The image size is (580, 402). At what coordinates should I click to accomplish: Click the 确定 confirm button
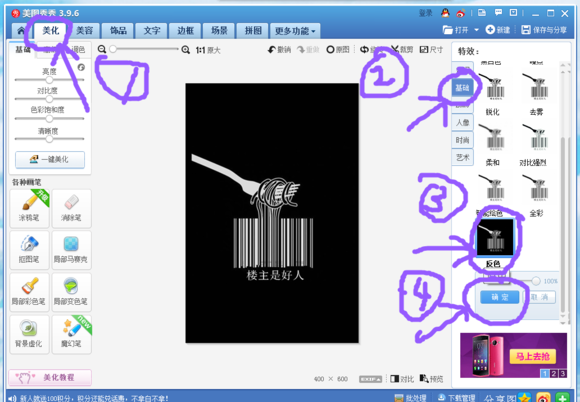pos(499,297)
